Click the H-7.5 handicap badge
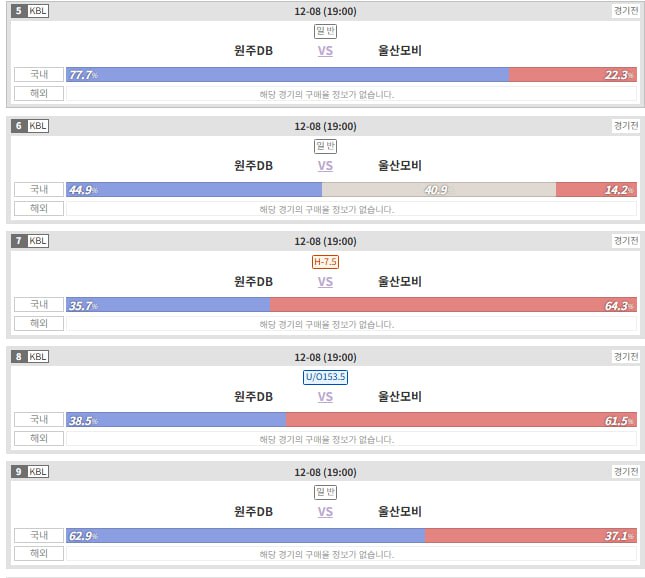This screenshot has width=645, height=578. (325, 262)
